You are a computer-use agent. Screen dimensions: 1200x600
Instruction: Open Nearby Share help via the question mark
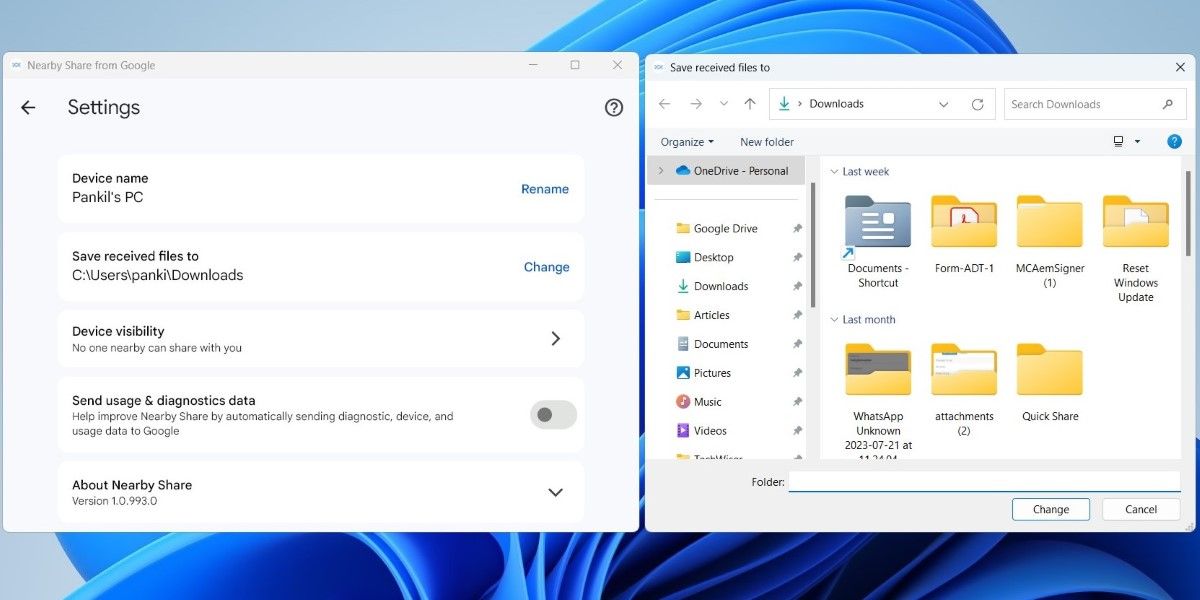pyautogui.click(x=613, y=107)
